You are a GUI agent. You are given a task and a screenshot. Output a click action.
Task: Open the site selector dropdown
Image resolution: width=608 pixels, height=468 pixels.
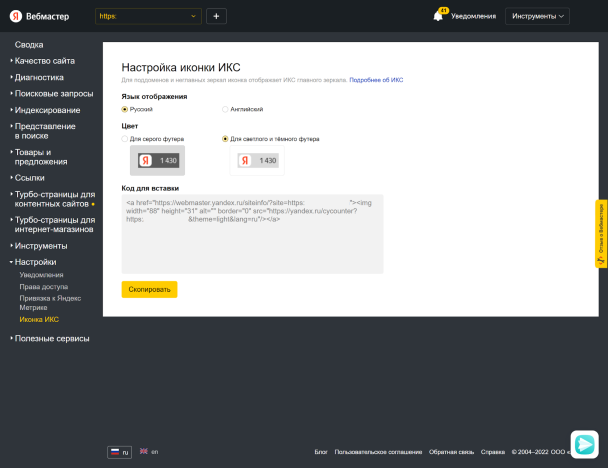tap(148, 16)
